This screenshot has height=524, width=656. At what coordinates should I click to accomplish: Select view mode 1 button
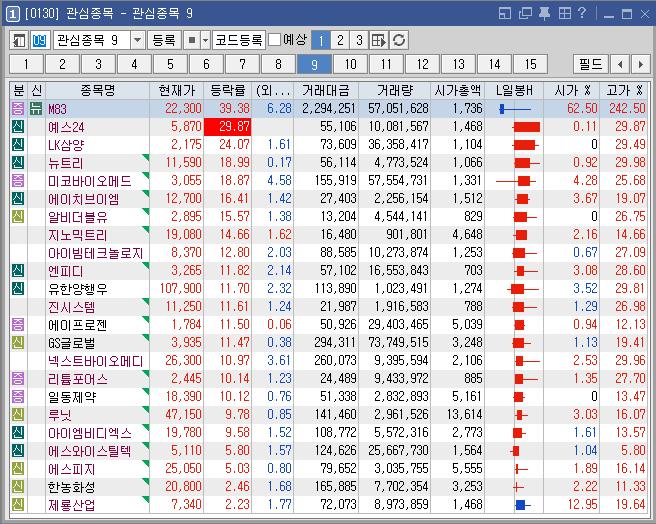[x=321, y=40]
